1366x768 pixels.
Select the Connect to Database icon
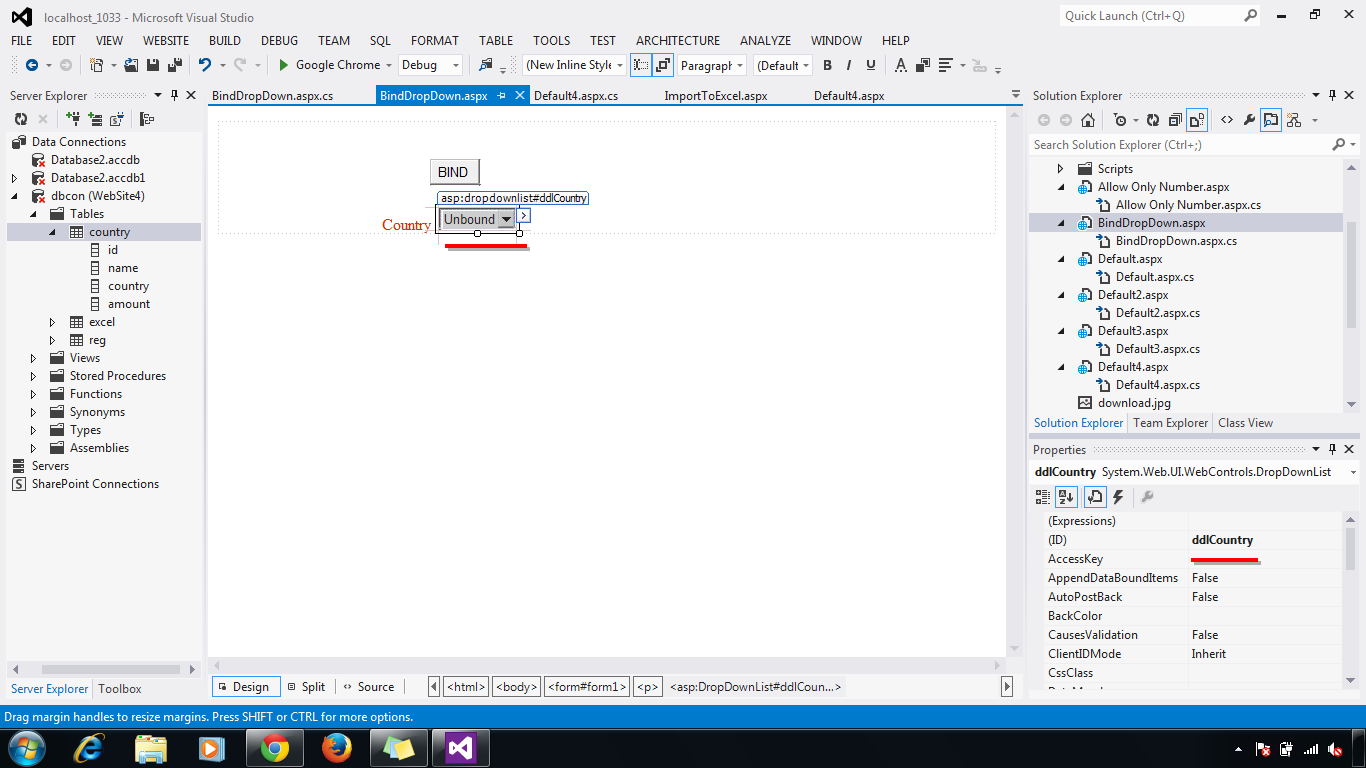(x=72, y=118)
